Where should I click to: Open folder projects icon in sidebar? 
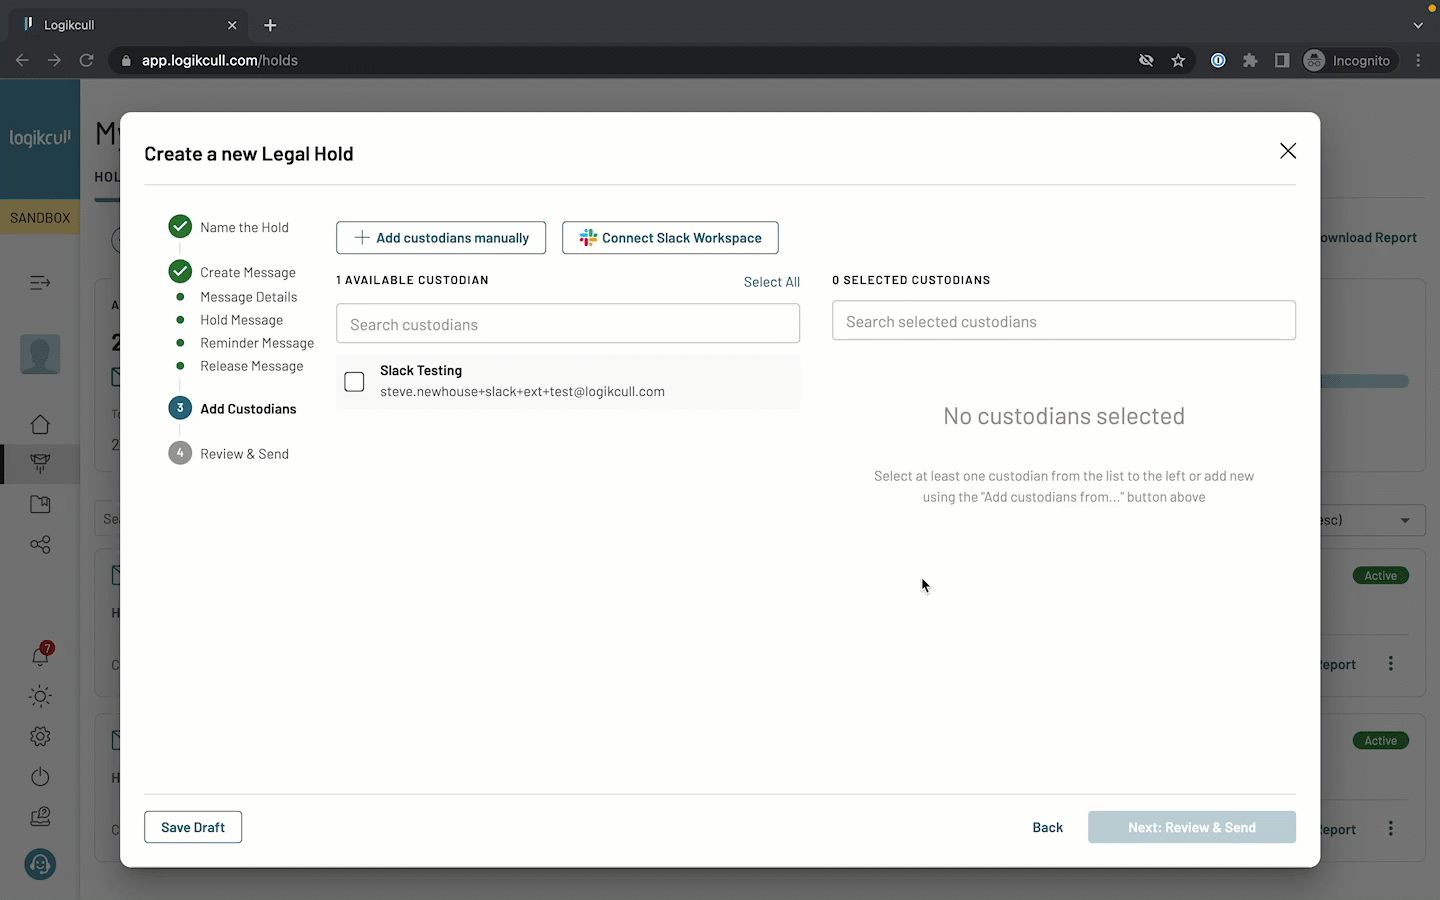(x=40, y=504)
